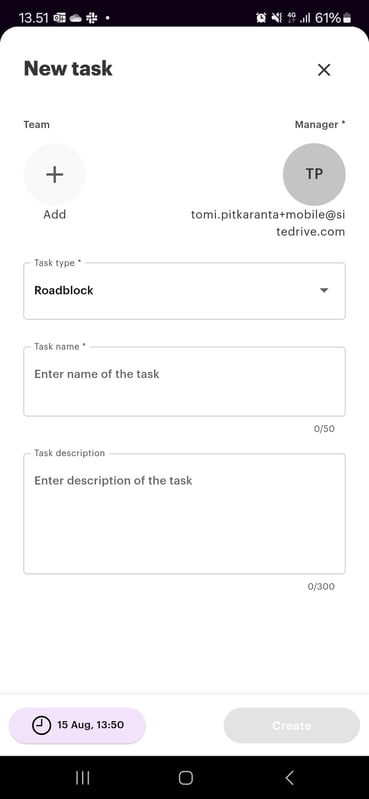This screenshot has height=799, width=369.
Task: Tap the plus icon to add team
Action: (55, 174)
